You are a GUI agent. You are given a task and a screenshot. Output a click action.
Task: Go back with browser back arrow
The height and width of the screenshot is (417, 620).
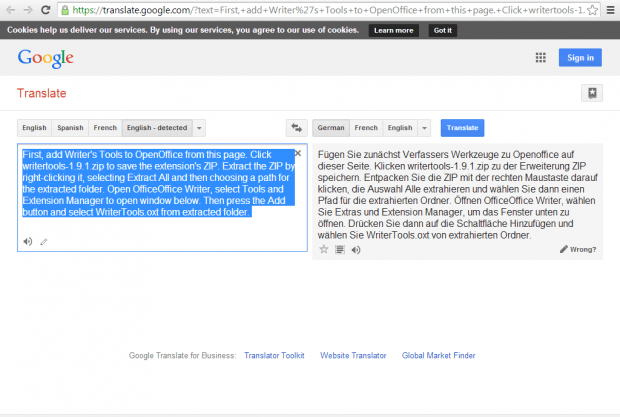[x=11, y=10]
